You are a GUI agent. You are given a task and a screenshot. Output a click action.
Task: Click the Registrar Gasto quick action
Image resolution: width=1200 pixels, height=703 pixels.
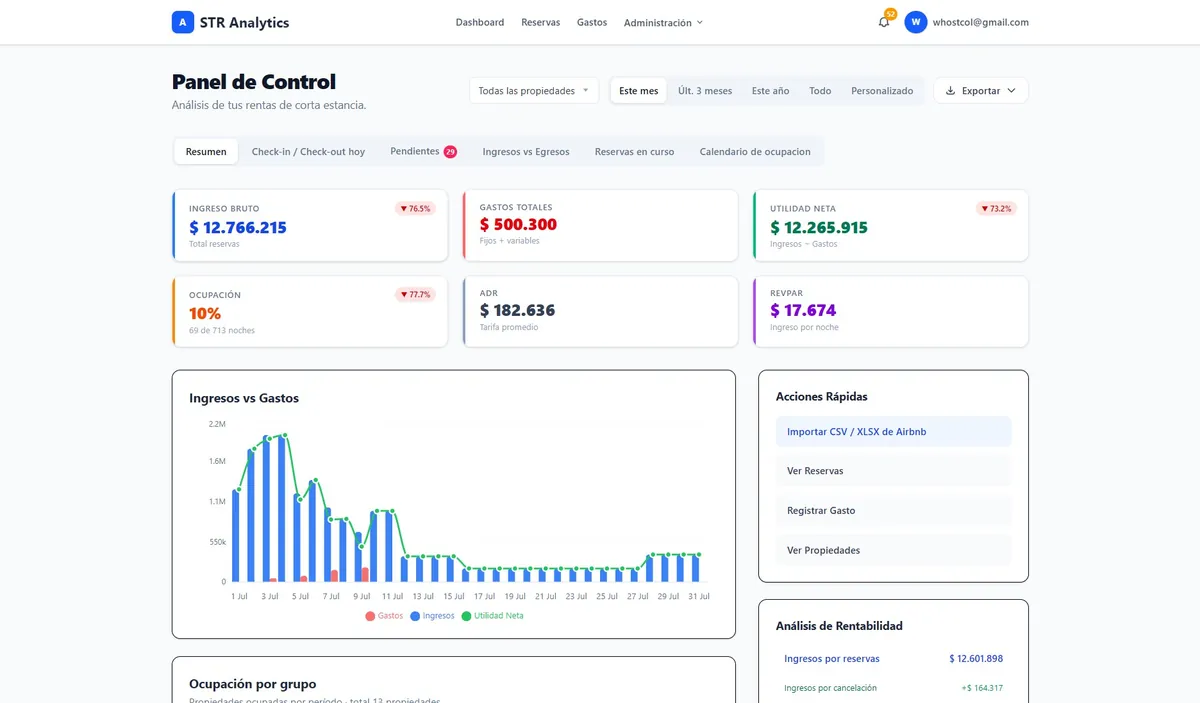click(x=894, y=511)
